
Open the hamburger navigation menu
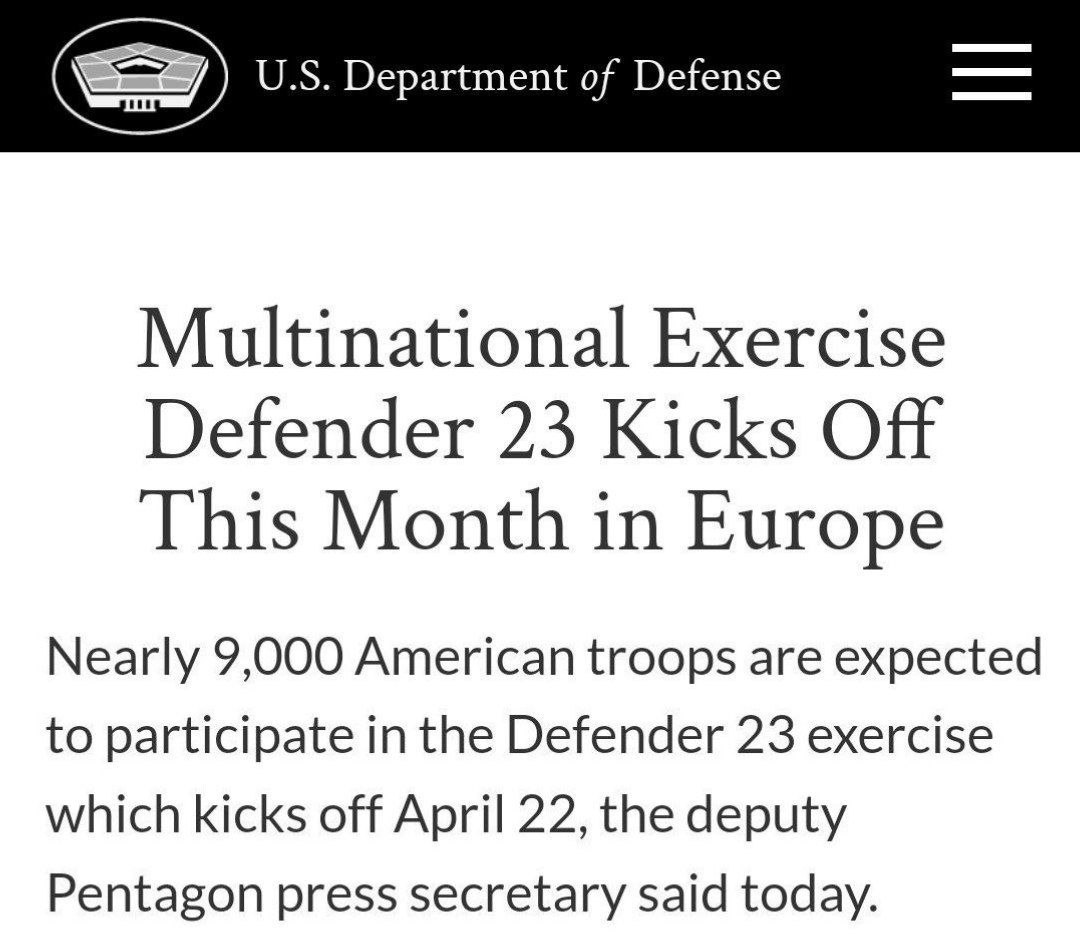(991, 72)
